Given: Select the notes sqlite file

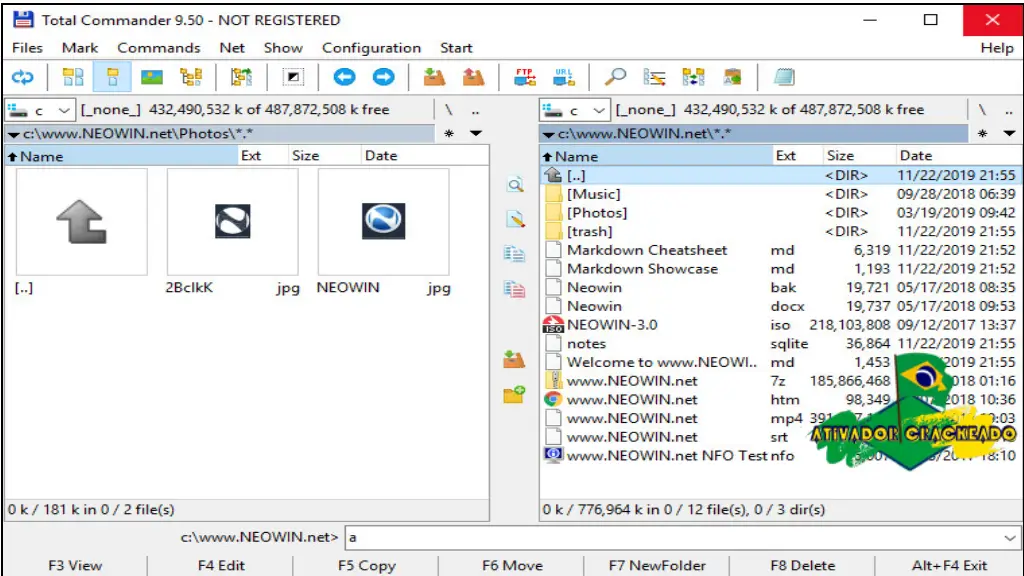Looking at the screenshot, I should click(x=780, y=344).
